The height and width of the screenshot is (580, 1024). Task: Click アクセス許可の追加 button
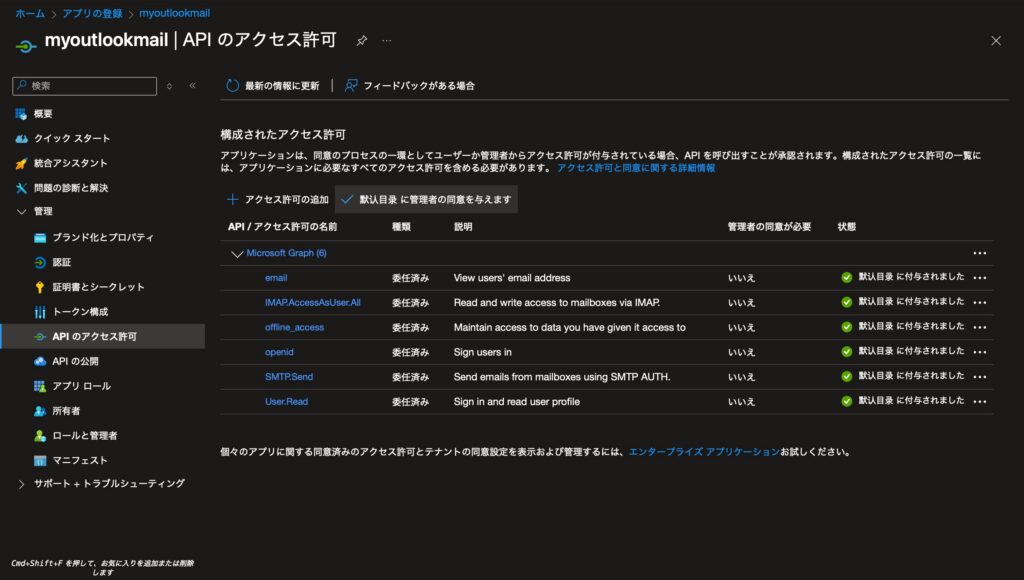(x=278, y=199)
